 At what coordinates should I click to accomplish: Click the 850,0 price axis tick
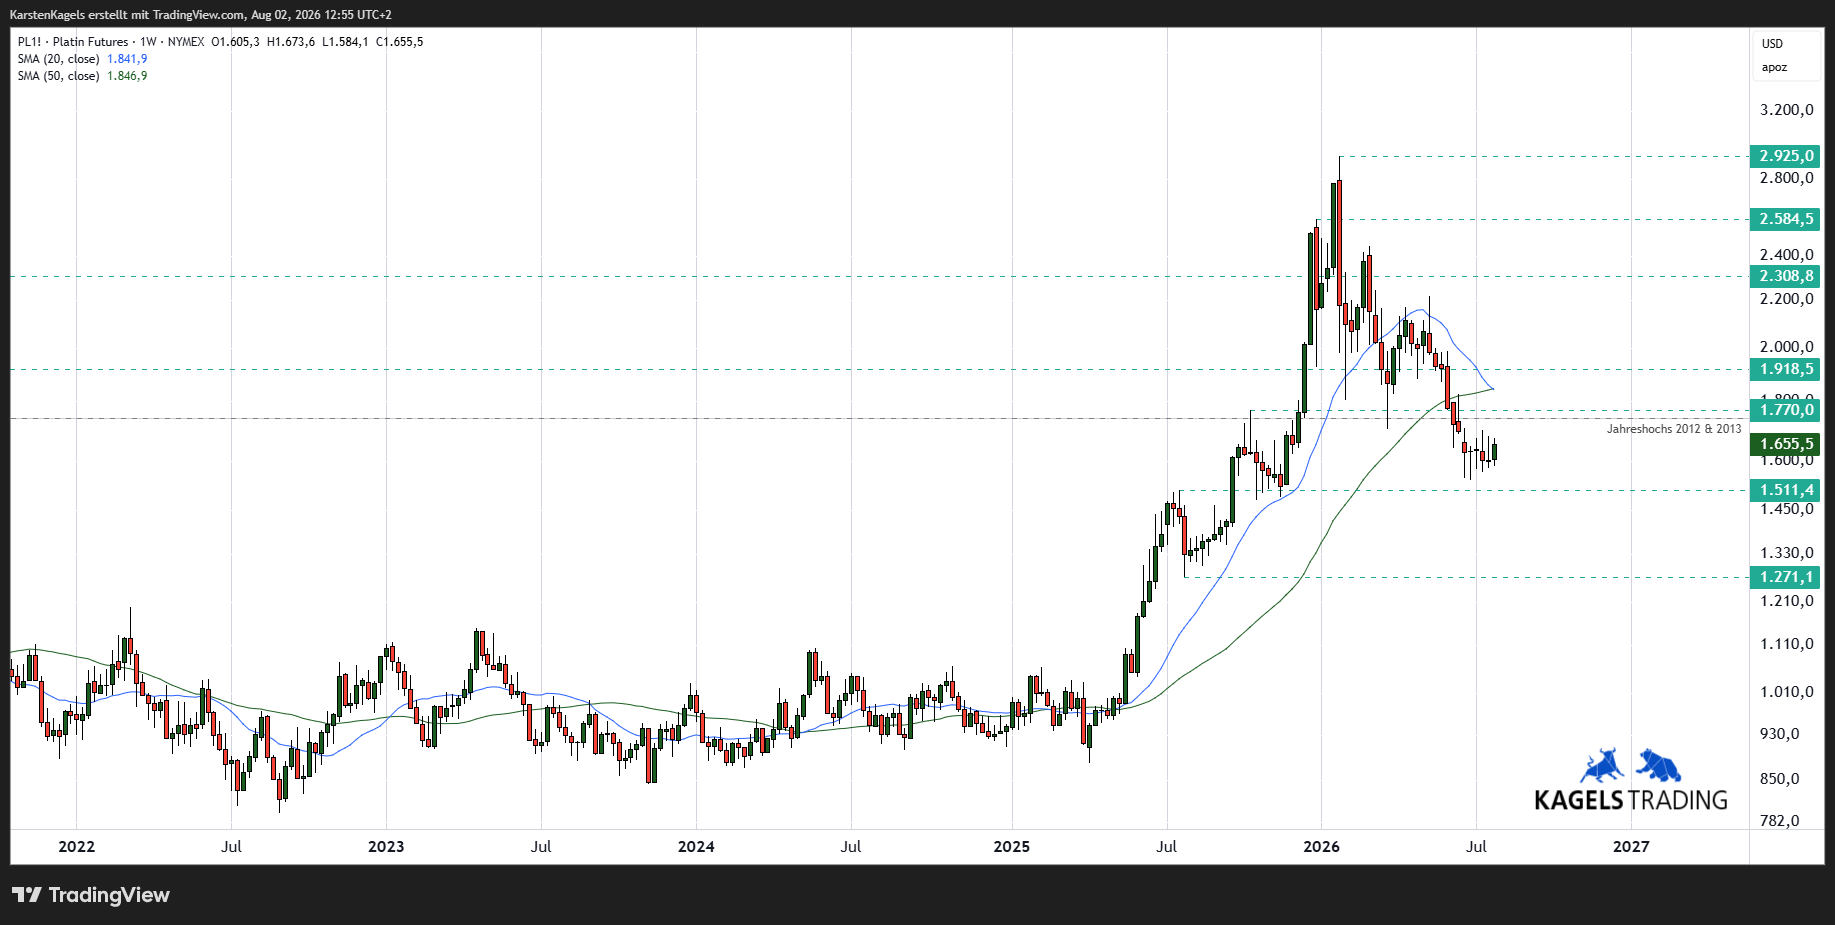point(1780,779)
